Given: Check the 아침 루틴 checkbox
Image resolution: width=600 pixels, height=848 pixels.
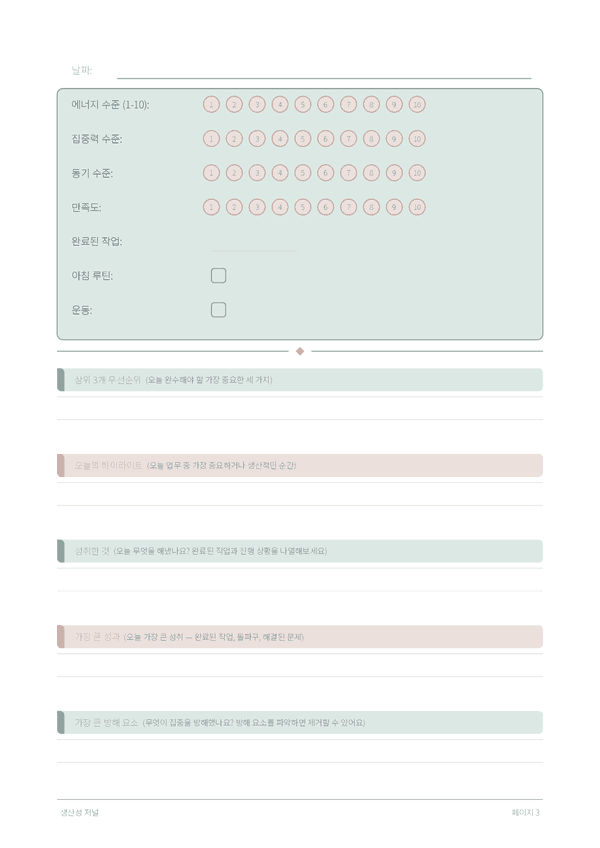Looking at the screenshot, I should coord(219,276).
